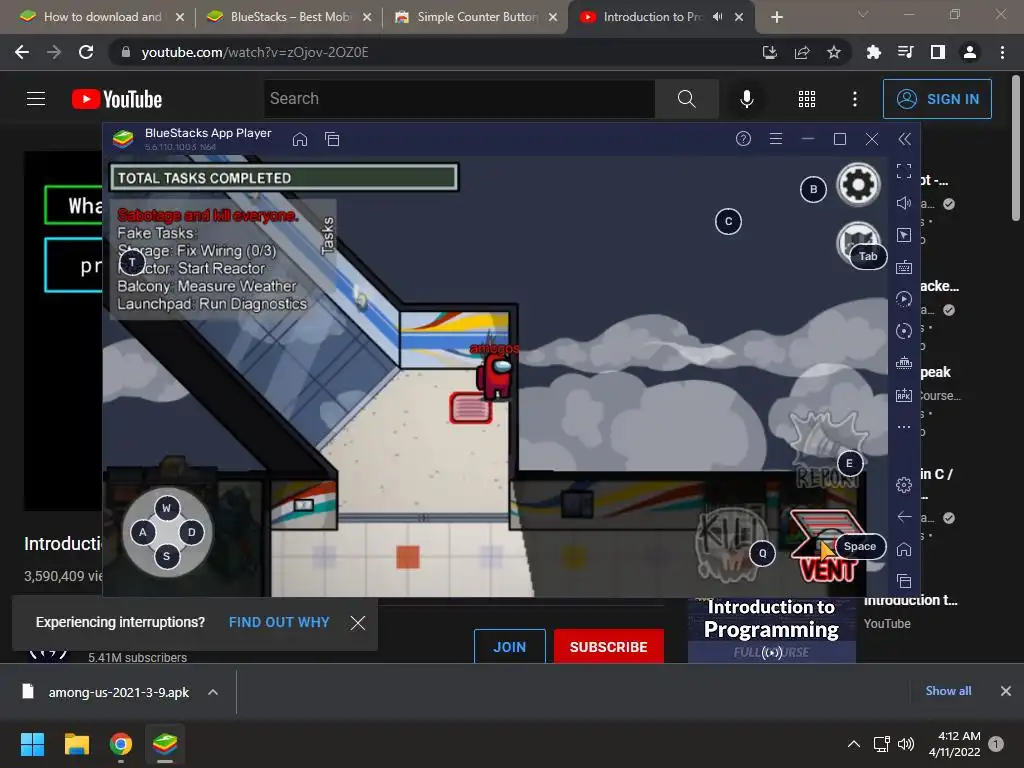This screenshot has height=768, width=1024.
Task: Open the Windows Start menu
Action: (32, 744)
